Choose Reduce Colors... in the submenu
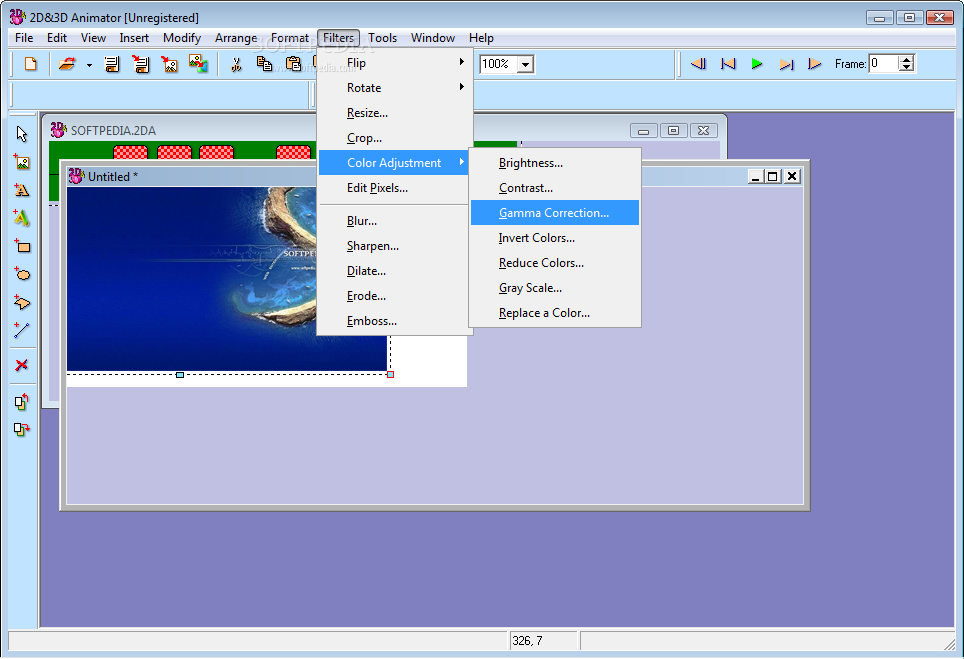This screenshot has height=659, width=964. [555, 263]
